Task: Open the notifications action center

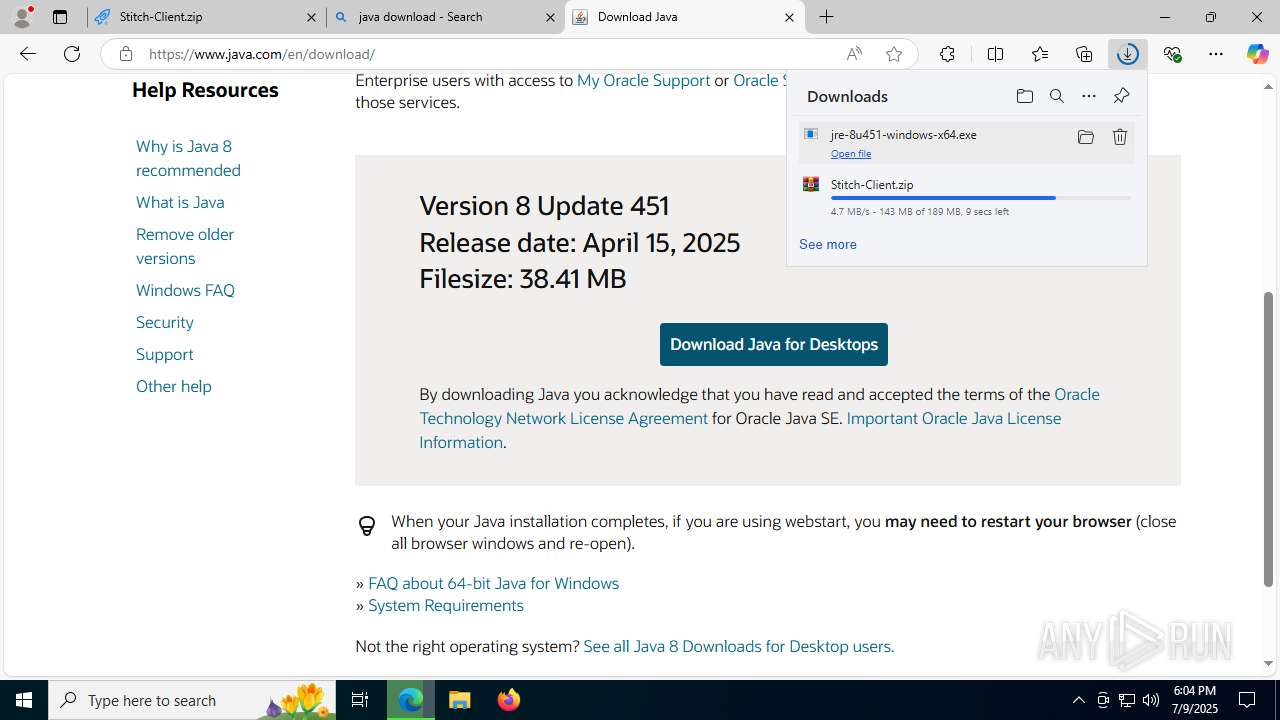Action: (x=1247, y=700)
